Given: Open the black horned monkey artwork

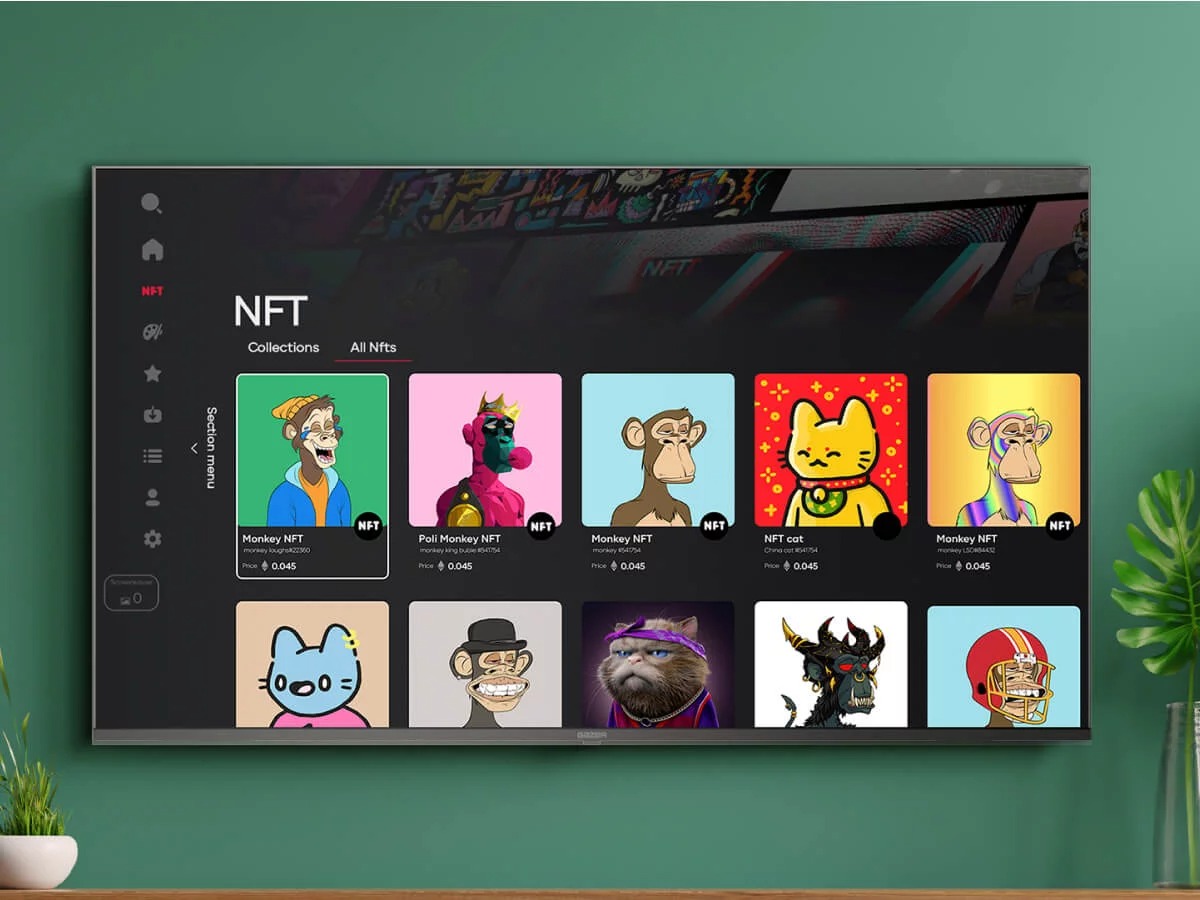Looking at the screenshot, I should pos(831,664).
